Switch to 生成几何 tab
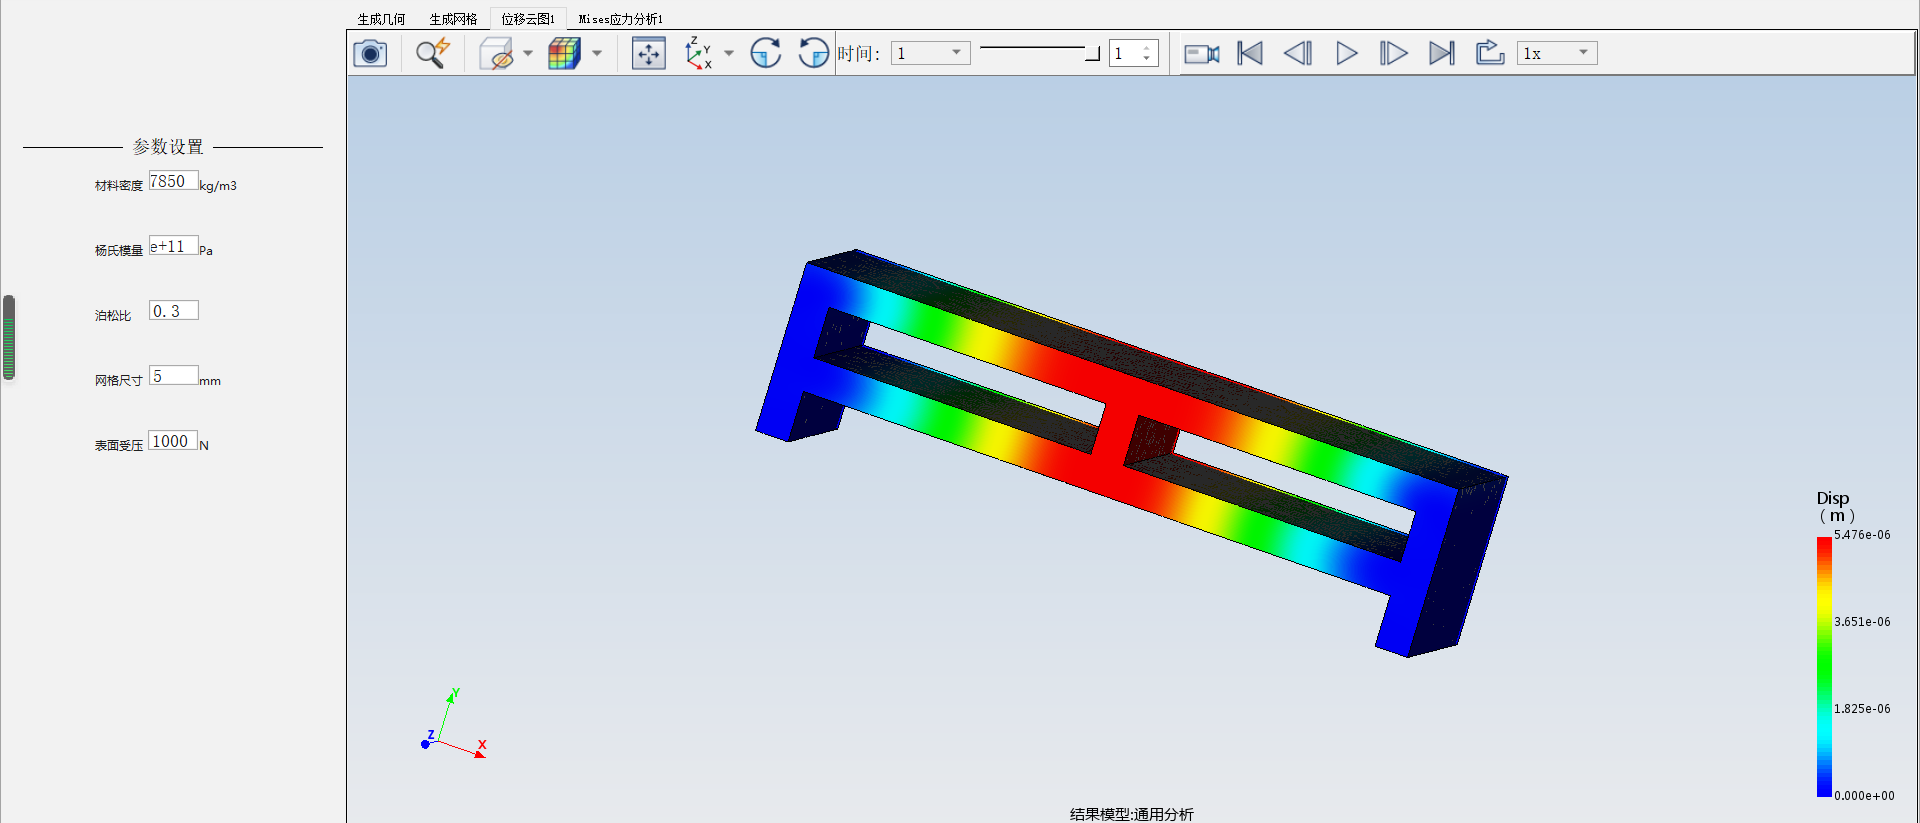Viewport: 1920px width, 823px height. (x=382, y=19)
